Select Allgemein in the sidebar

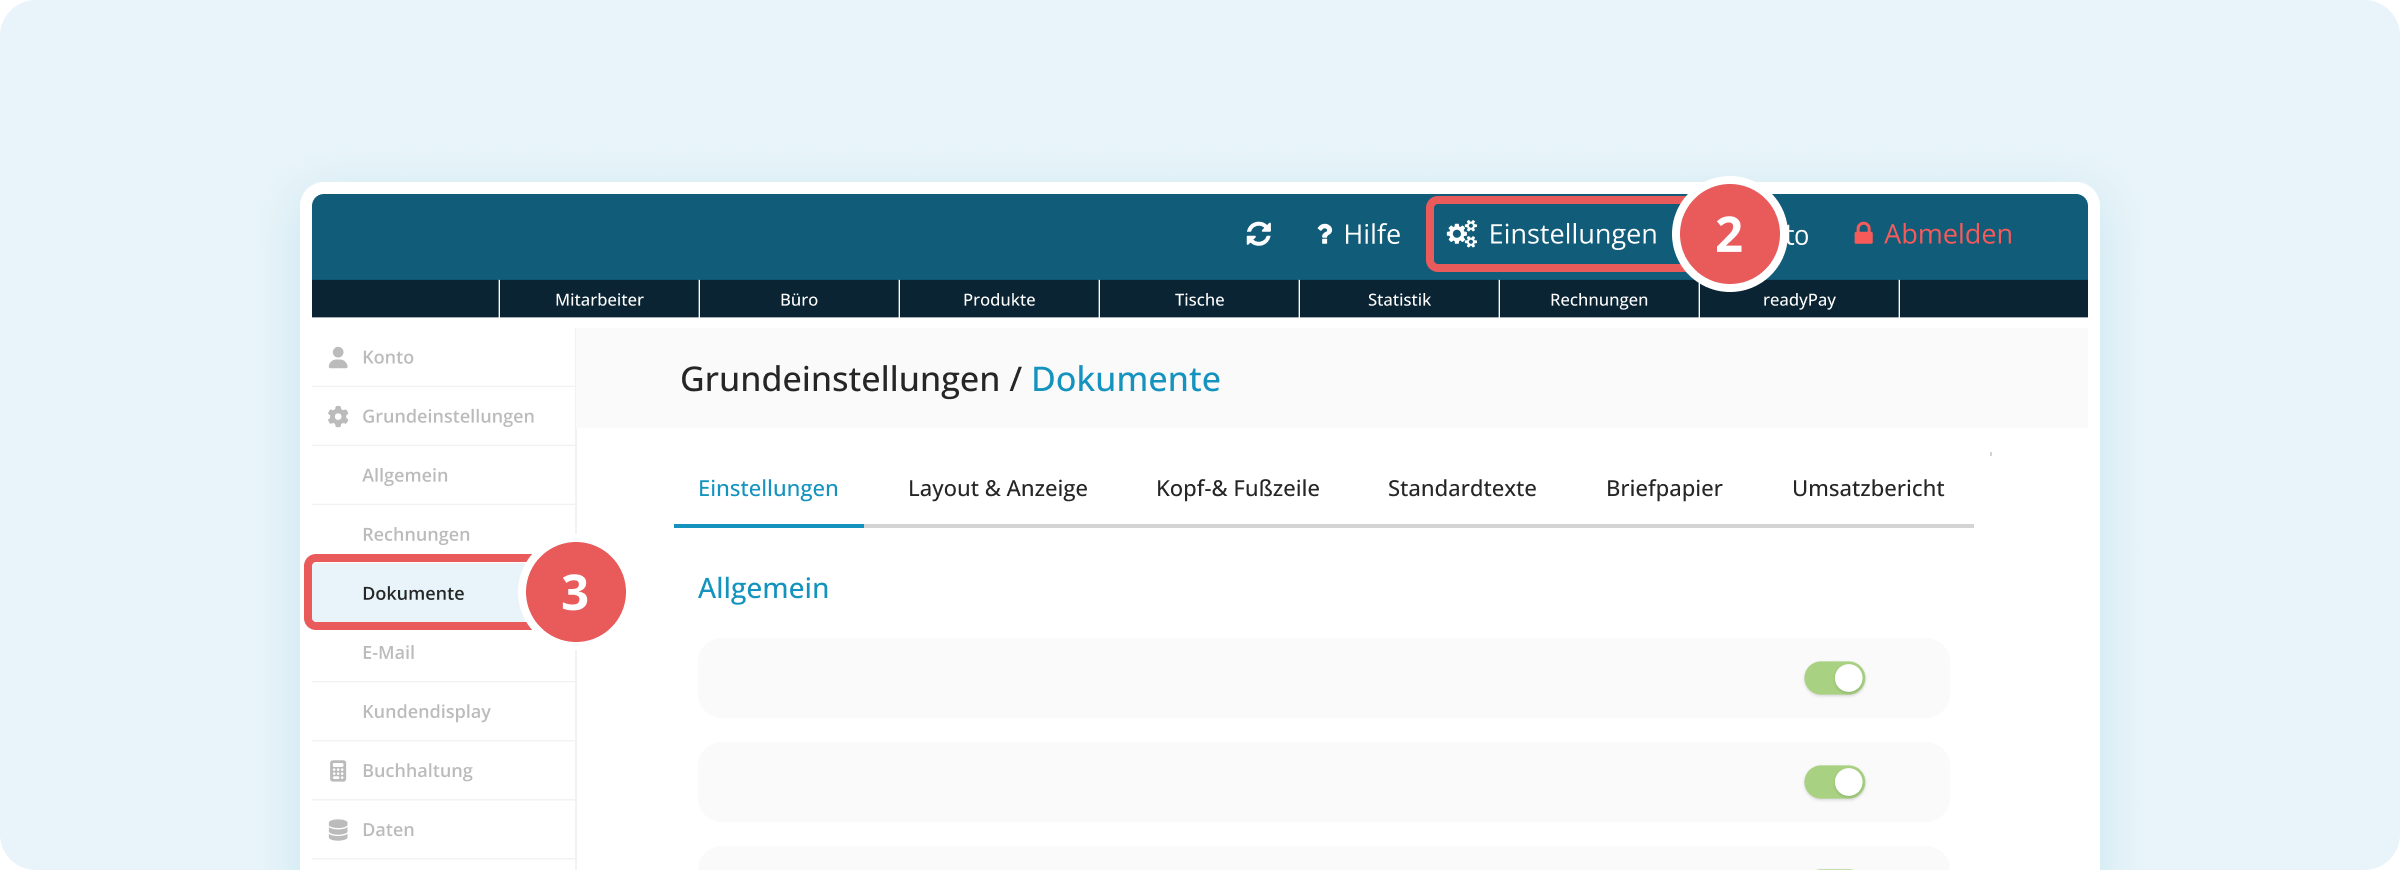point(443,475)
